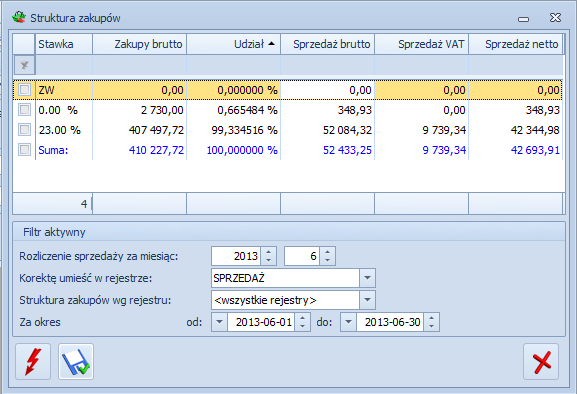Viewport: 577px width, 394px height.
Task: Open the 'do' date calendar dropdown
Action: (348, 322)
